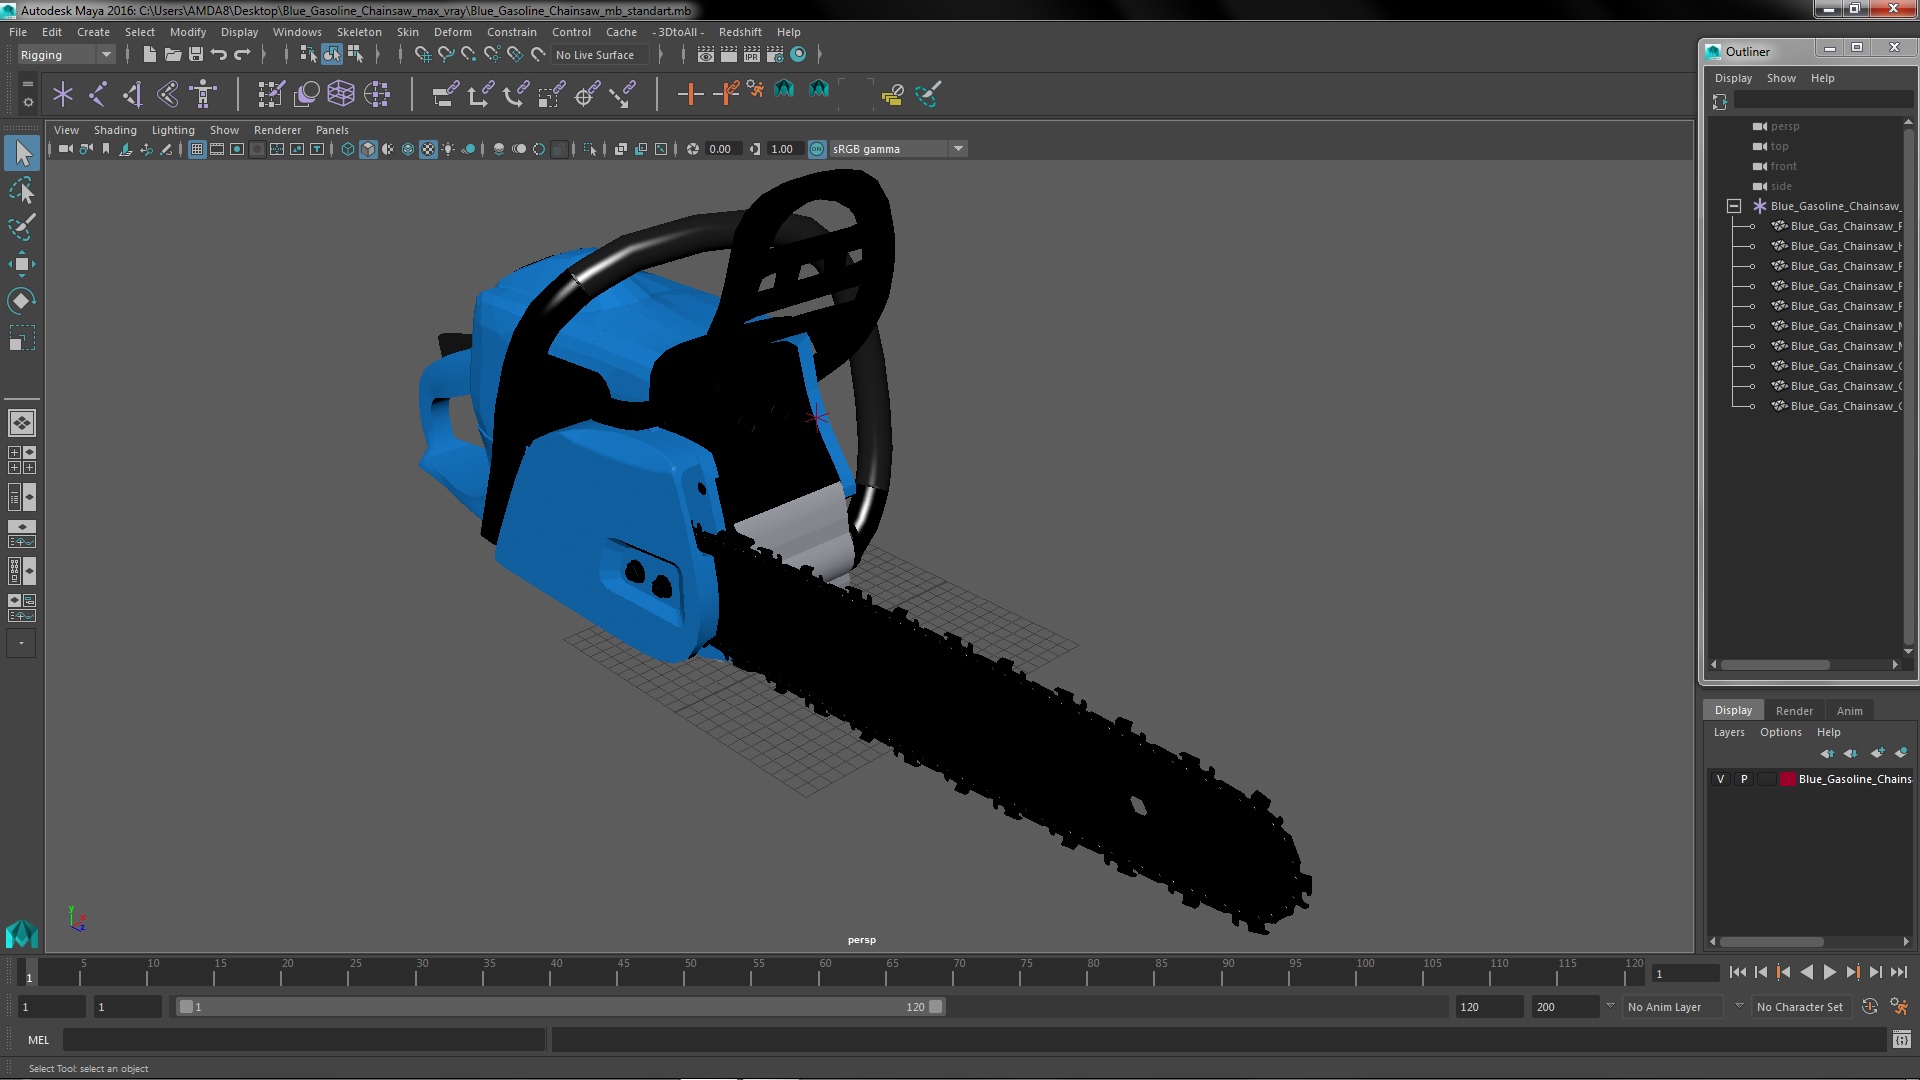
Task: Toggle color management ON button
Action: pos(817,149)
